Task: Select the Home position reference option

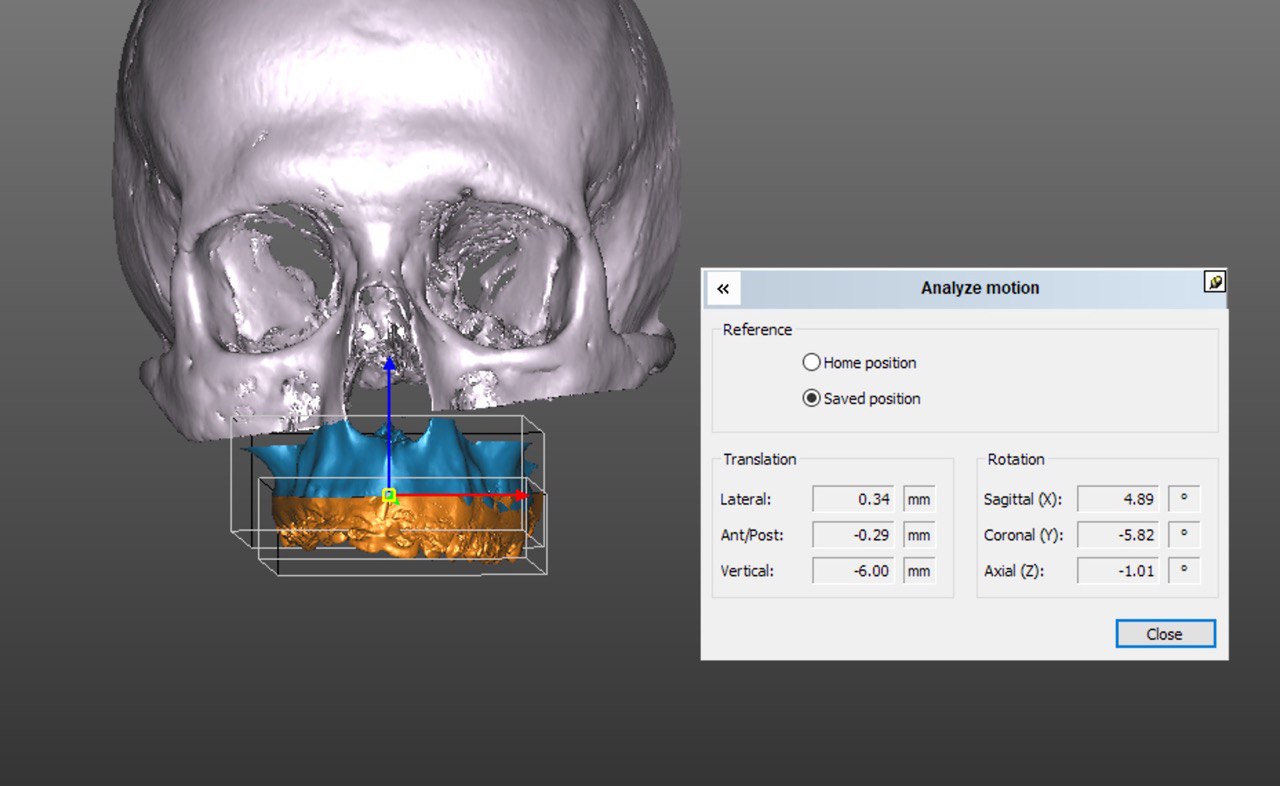Action: tap(812, 363)
